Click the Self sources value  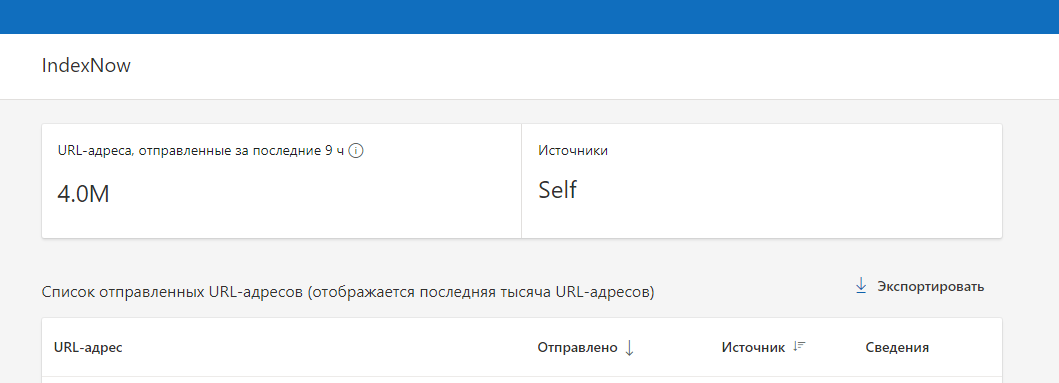tap(557, 190)
